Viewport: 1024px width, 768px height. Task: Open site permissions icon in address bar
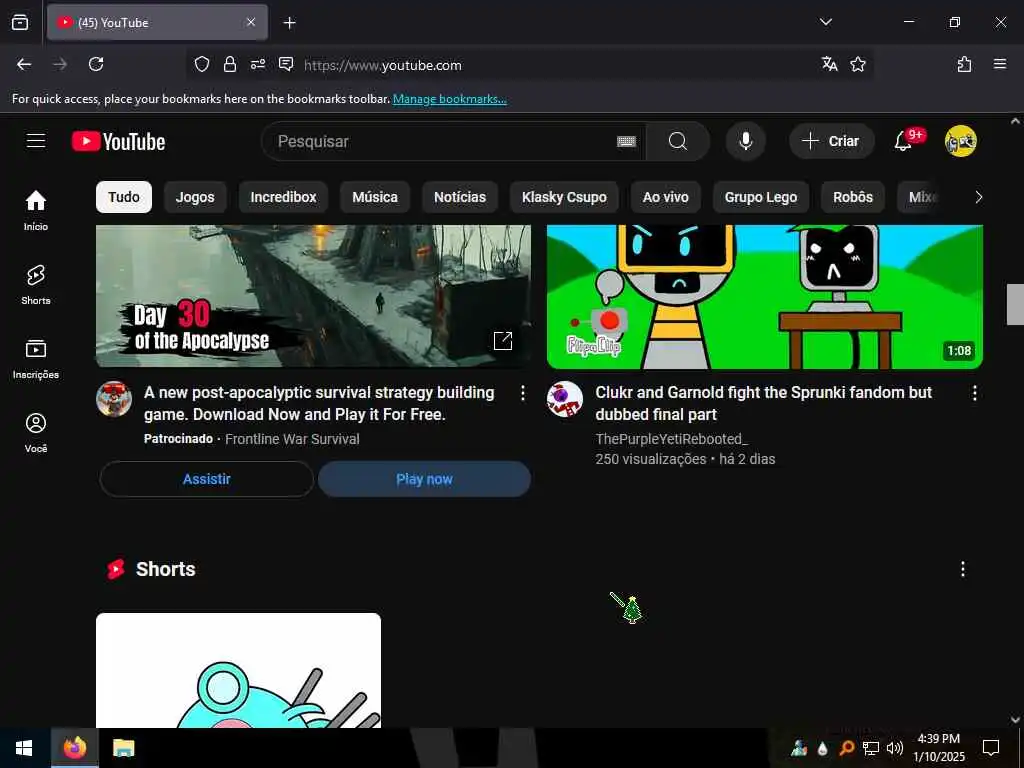point(258,64)
